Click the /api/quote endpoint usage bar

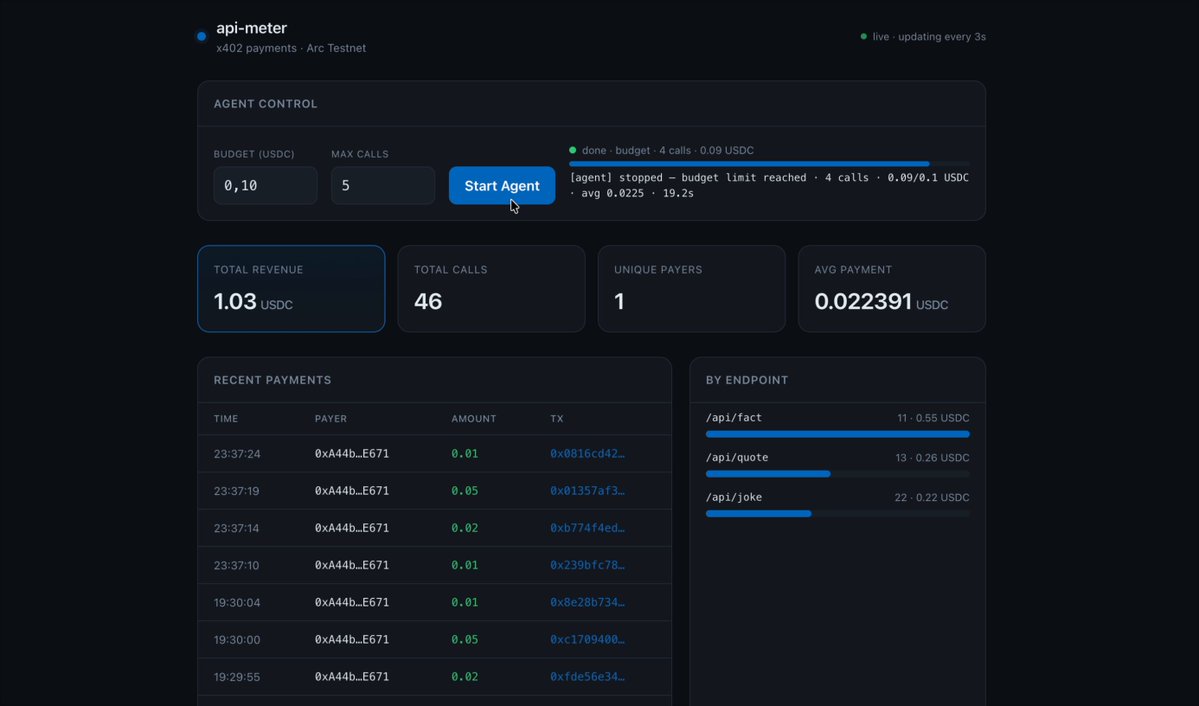pyautogui.click(x=837, y=473)
